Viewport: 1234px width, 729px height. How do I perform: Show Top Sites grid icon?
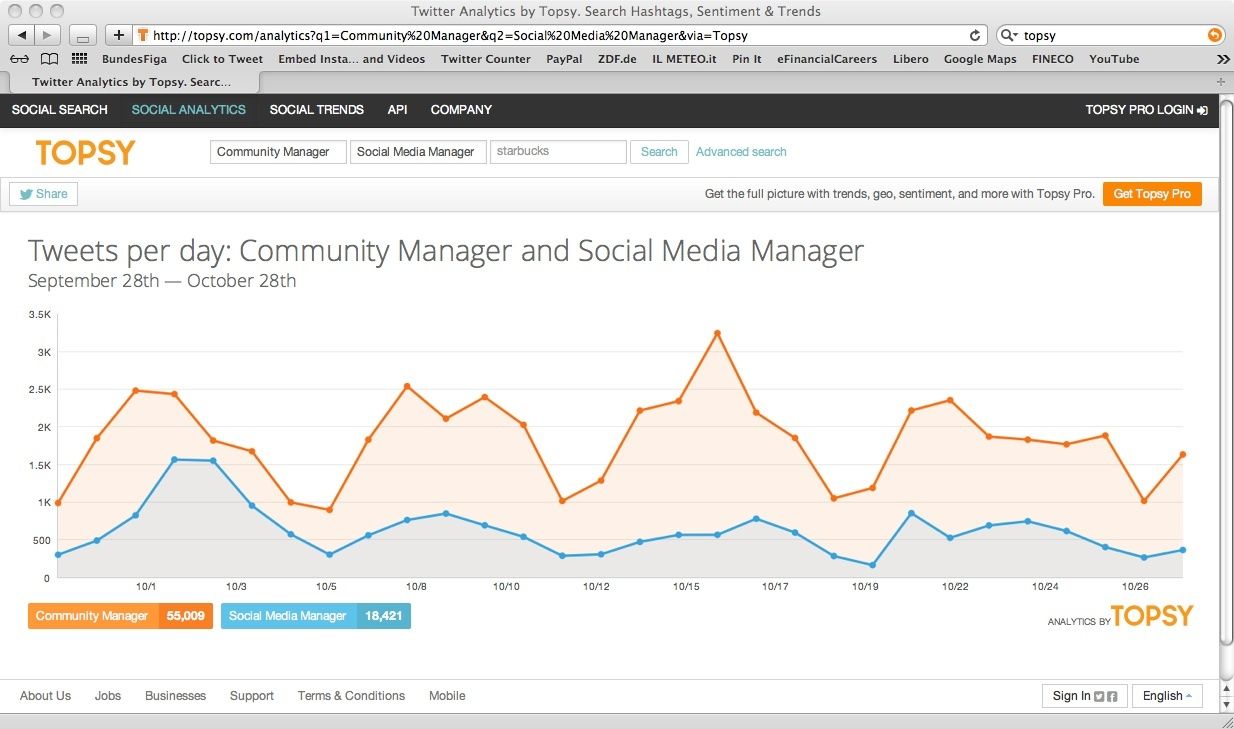click(x=79, y=59)
